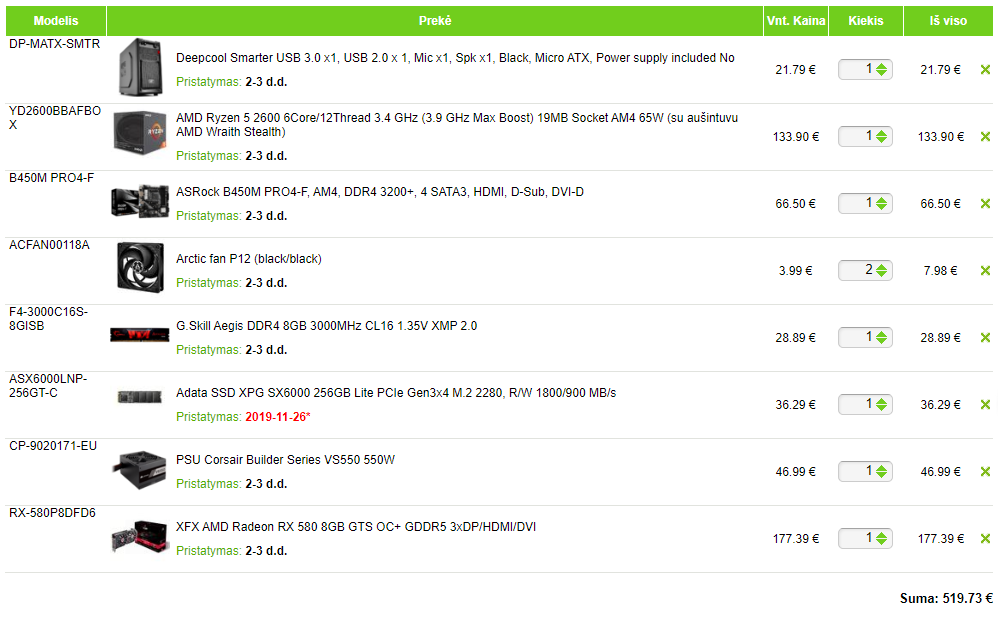Viewport: 998px width, 633px height.
Task: Decrease quantity of Arctic fan P12
Action: click(881, 275)
